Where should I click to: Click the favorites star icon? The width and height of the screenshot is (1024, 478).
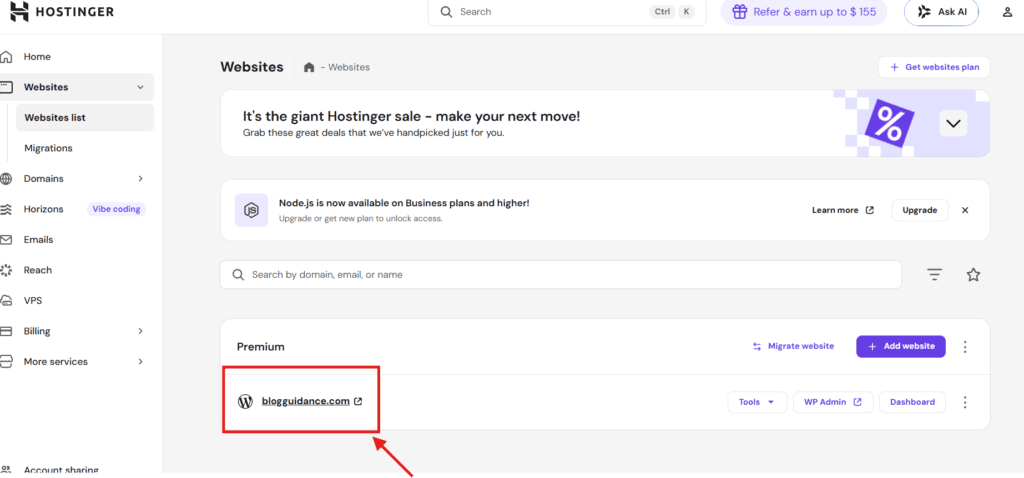click(x=973, y=275)
